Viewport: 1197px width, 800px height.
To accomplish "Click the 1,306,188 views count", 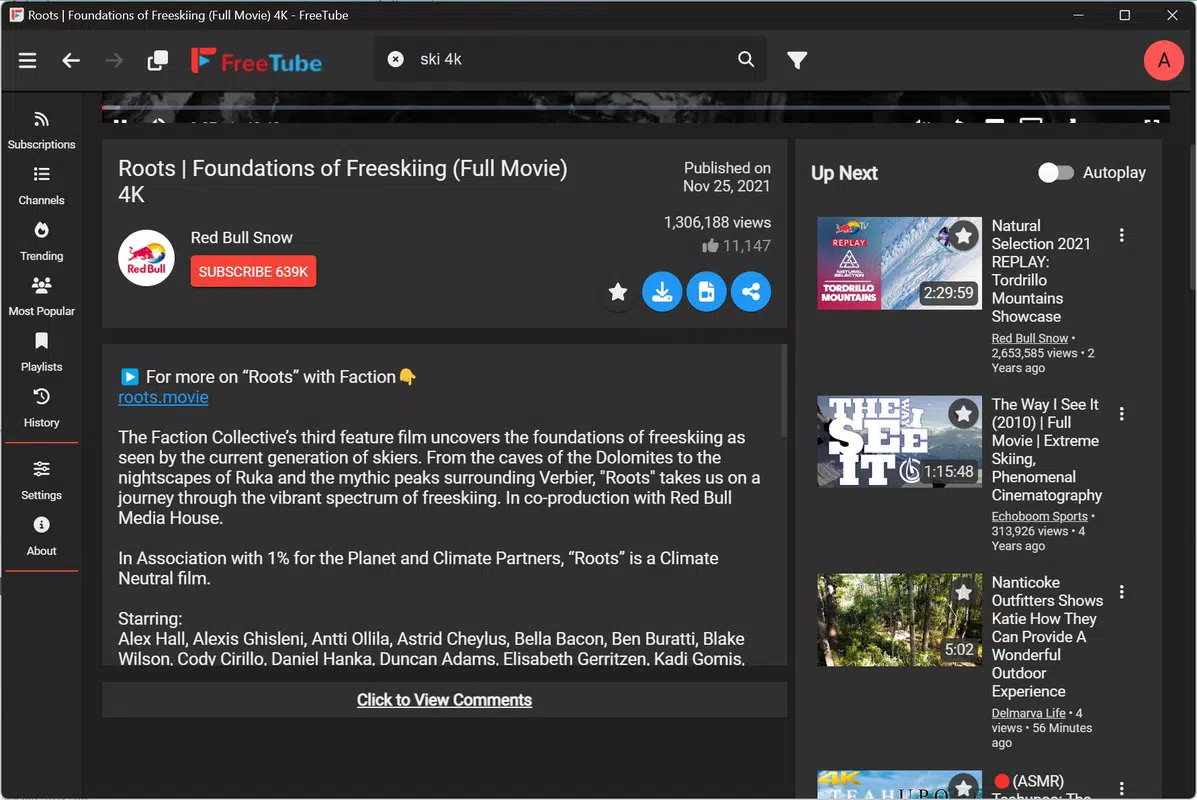I will tap(717, 222).
